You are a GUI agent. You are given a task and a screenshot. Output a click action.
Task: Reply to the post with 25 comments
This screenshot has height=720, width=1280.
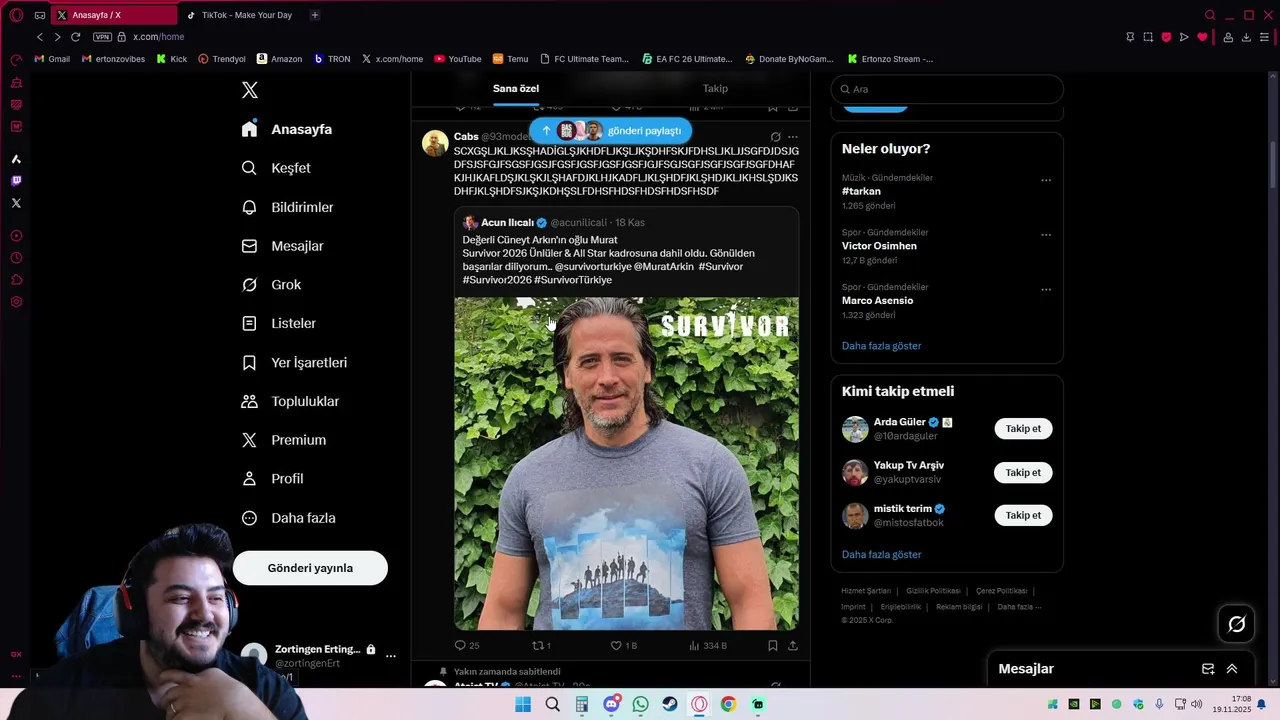tap(467, 646)
